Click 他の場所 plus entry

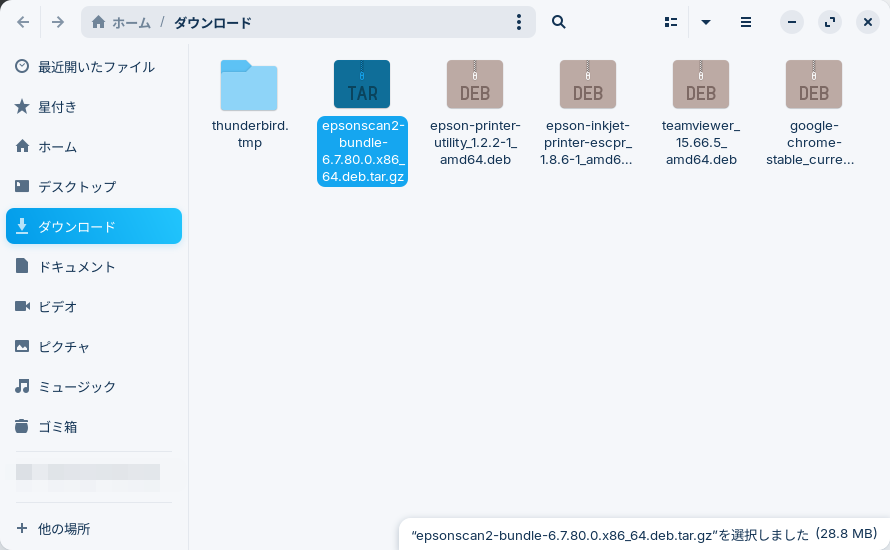click(x=63, y=528)
